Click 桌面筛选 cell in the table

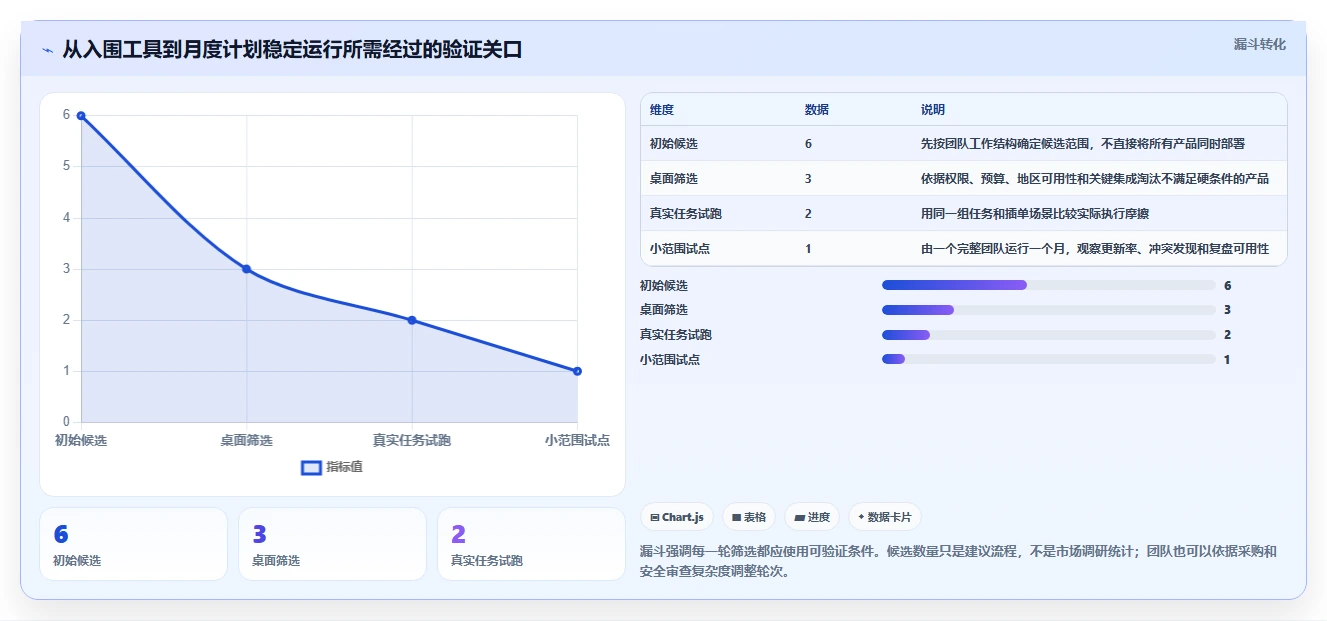coord(673,179)
